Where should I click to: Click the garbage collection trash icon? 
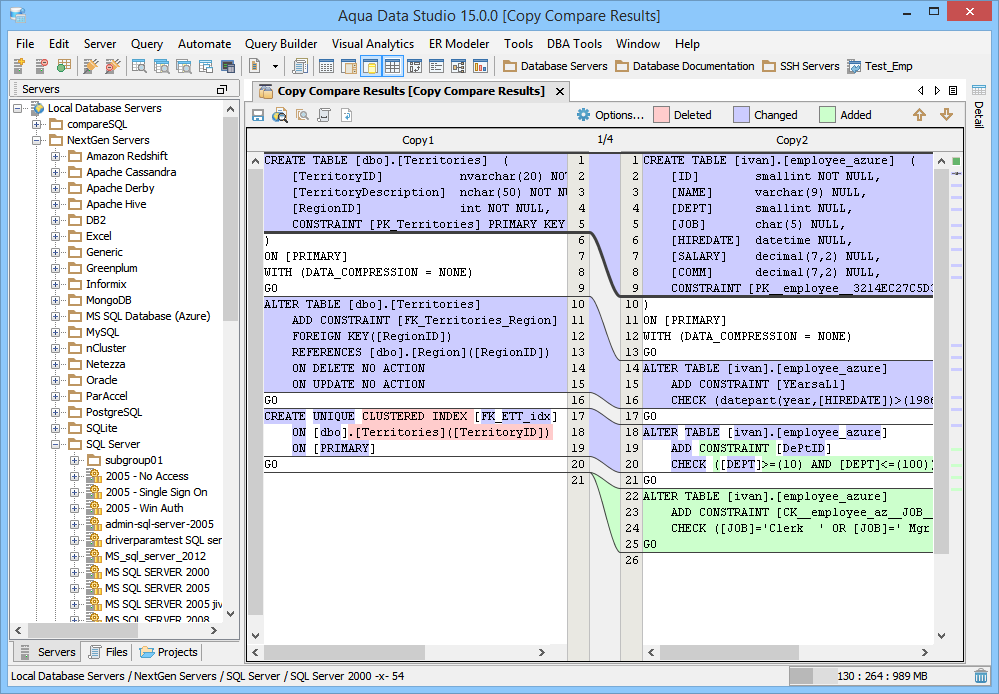tap(981, 676)
